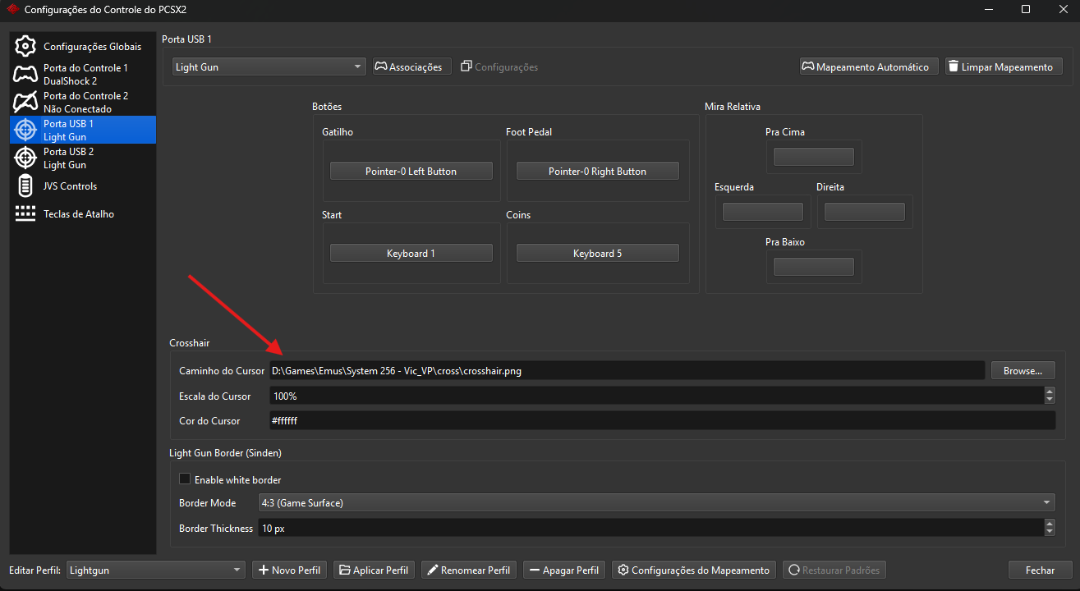Open Configurações settings view for USB port
This screenshot has width=1080, height=591.
click(x=499, y=67)
